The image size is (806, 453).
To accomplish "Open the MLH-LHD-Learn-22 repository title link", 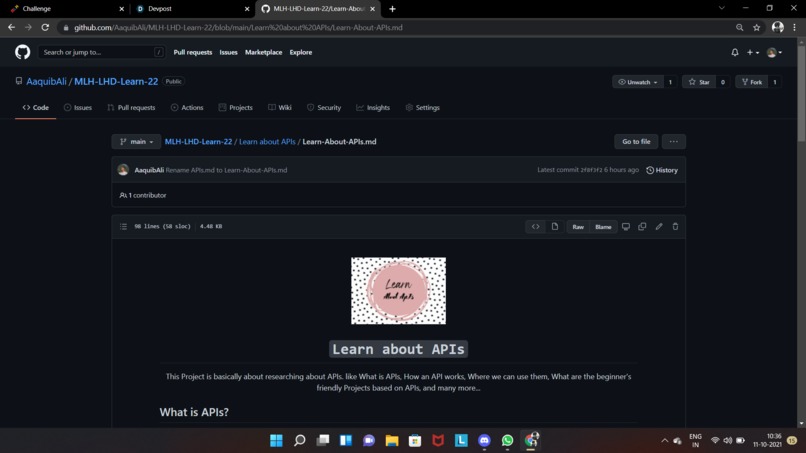I will click(x=116, y=82).
